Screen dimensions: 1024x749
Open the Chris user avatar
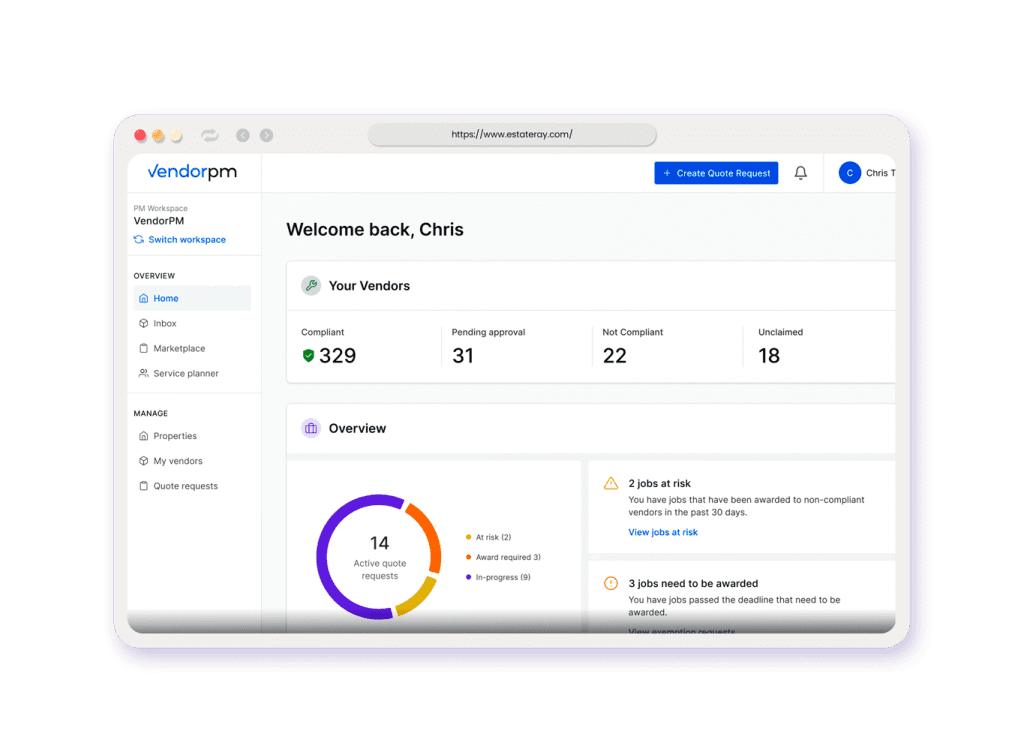pos(849,173)
